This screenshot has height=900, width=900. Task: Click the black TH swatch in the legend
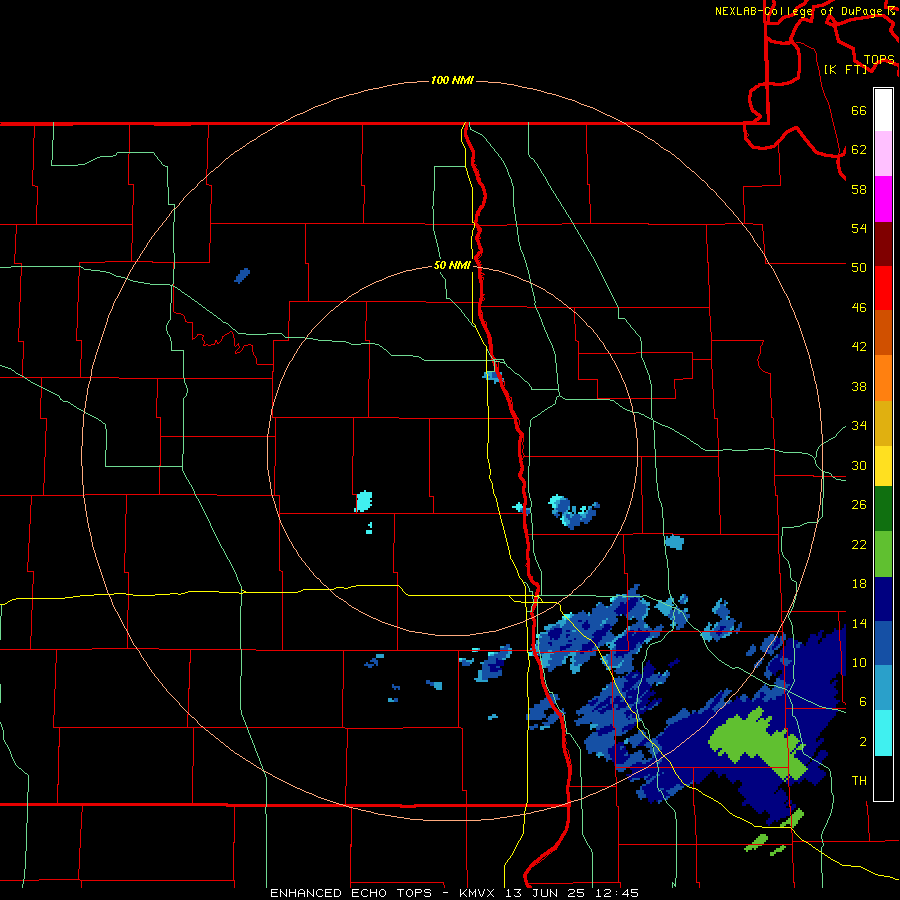pyautogui.click(x=883, y=778)
